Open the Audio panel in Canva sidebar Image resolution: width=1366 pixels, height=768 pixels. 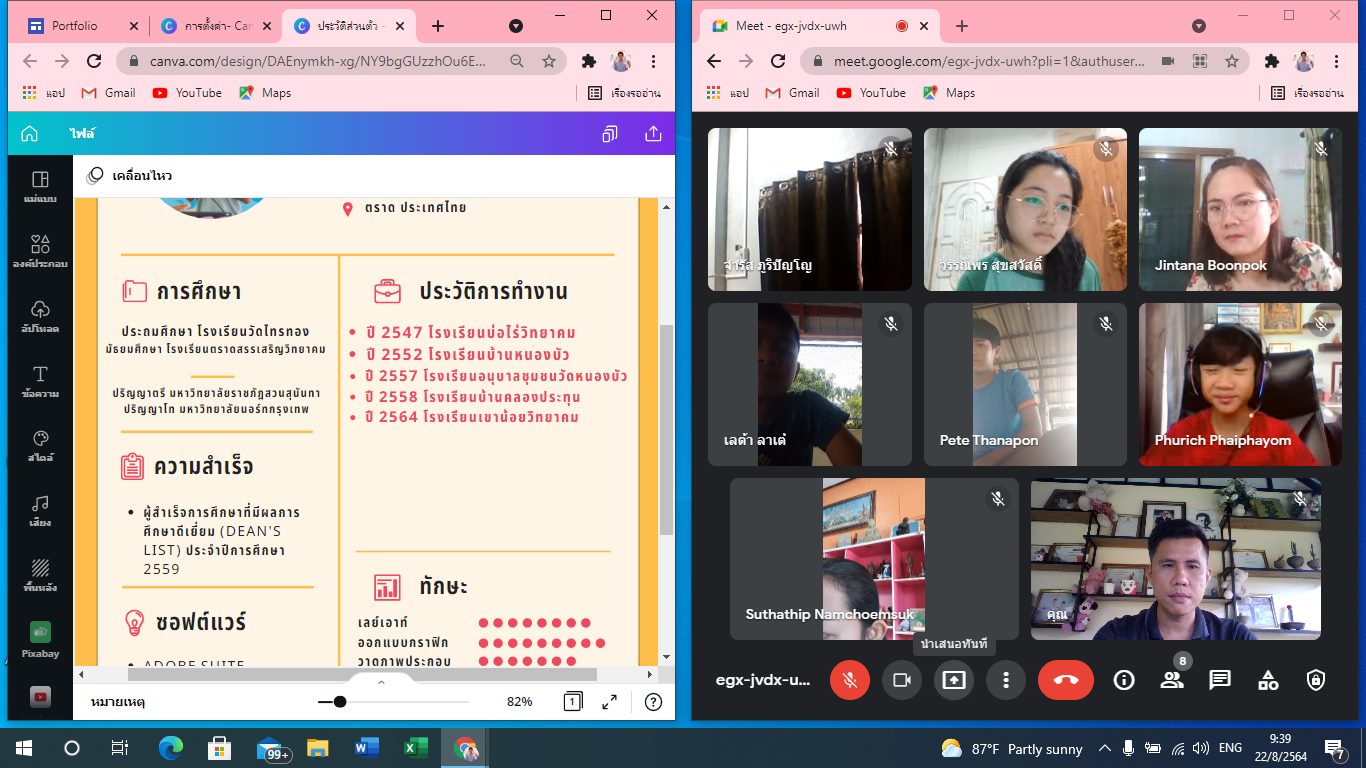click(40, 510)
